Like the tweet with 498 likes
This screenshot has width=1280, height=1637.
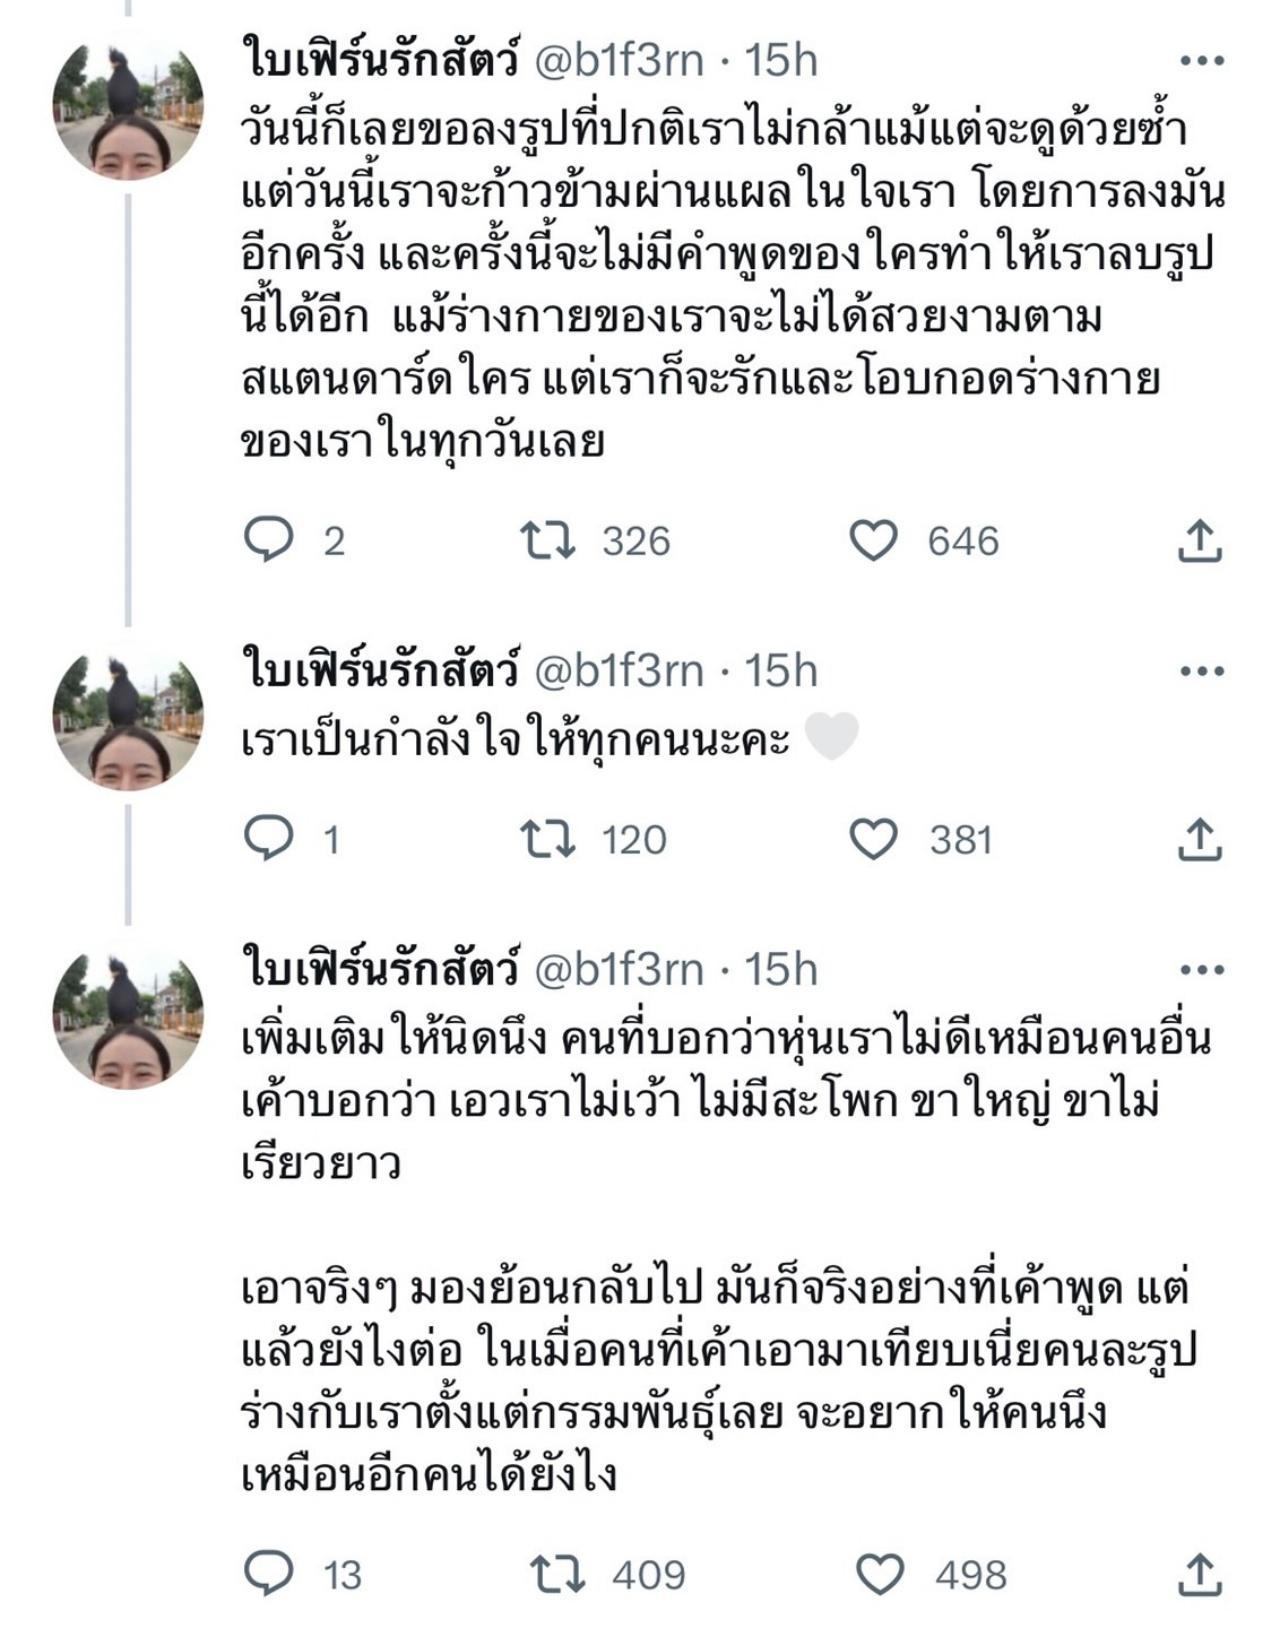click(881, 1575)
